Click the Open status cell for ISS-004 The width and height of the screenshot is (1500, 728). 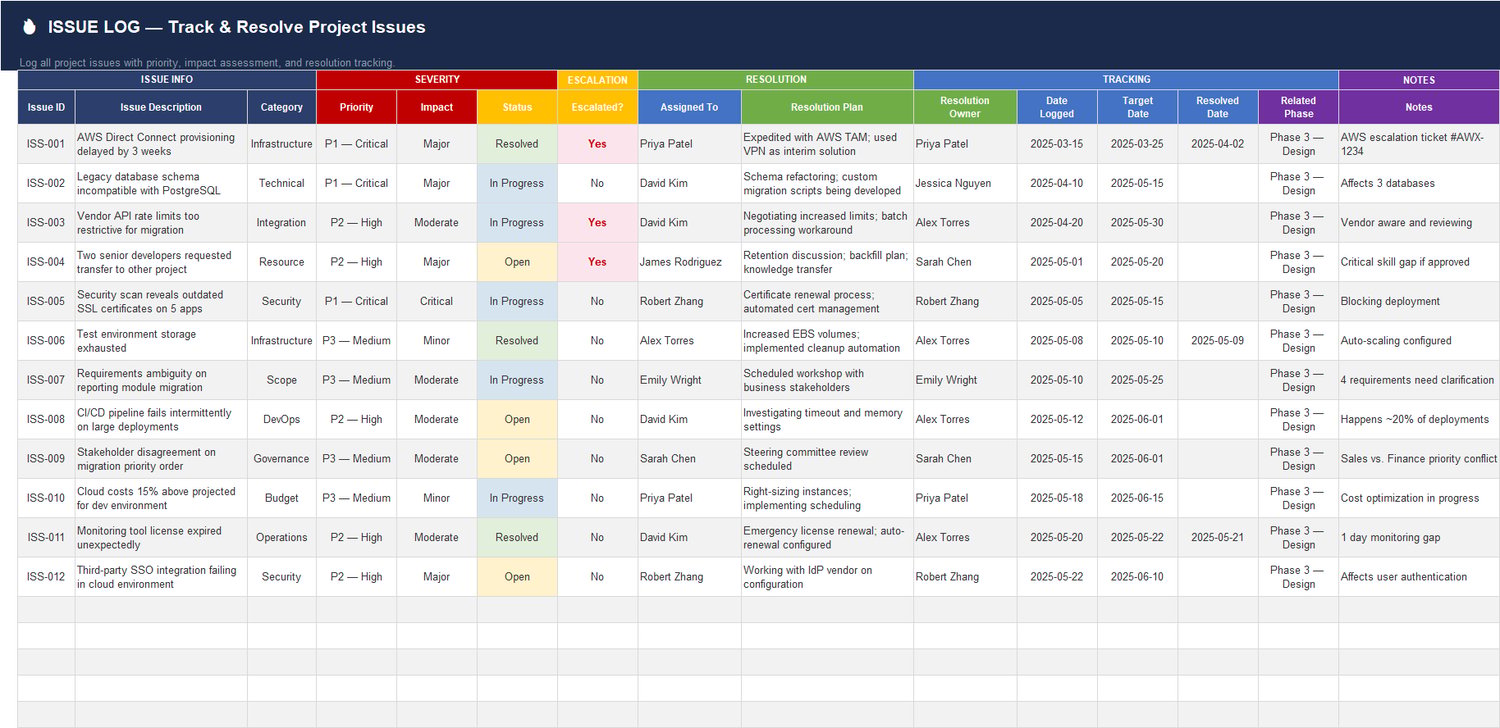(x=517, y=262)
